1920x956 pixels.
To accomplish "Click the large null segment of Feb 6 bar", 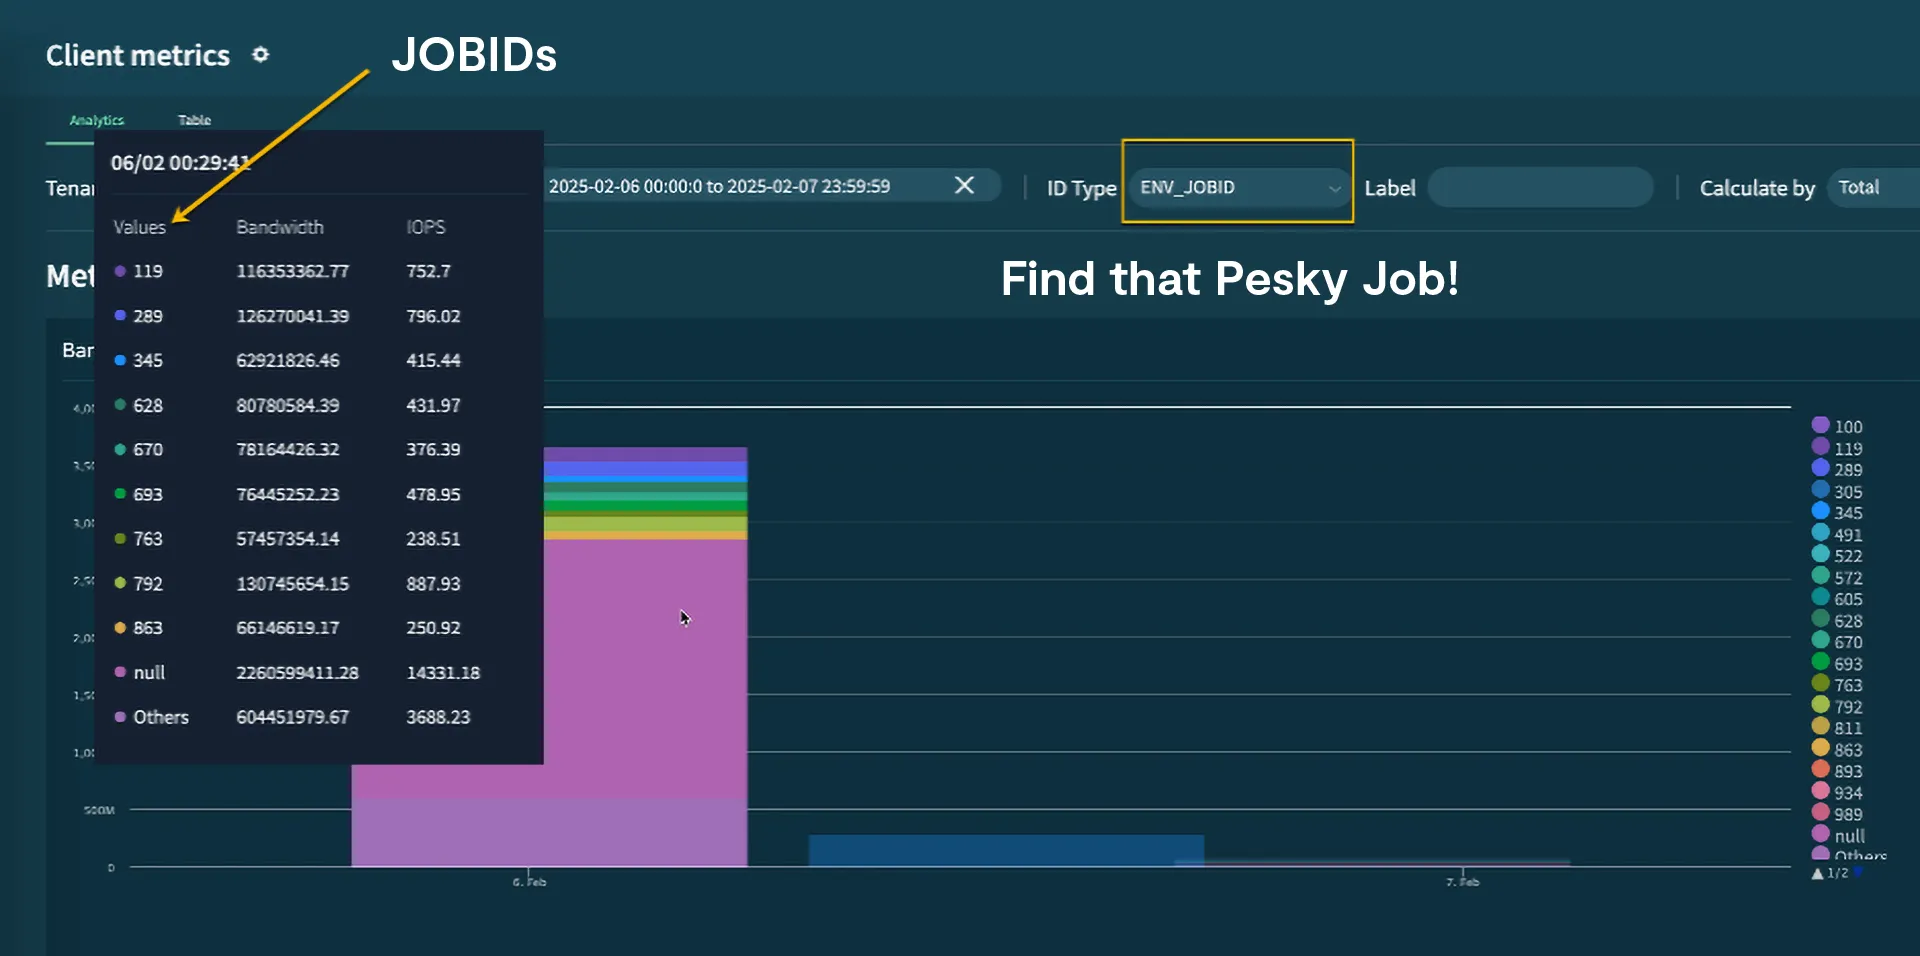I will tap(645, 668).
